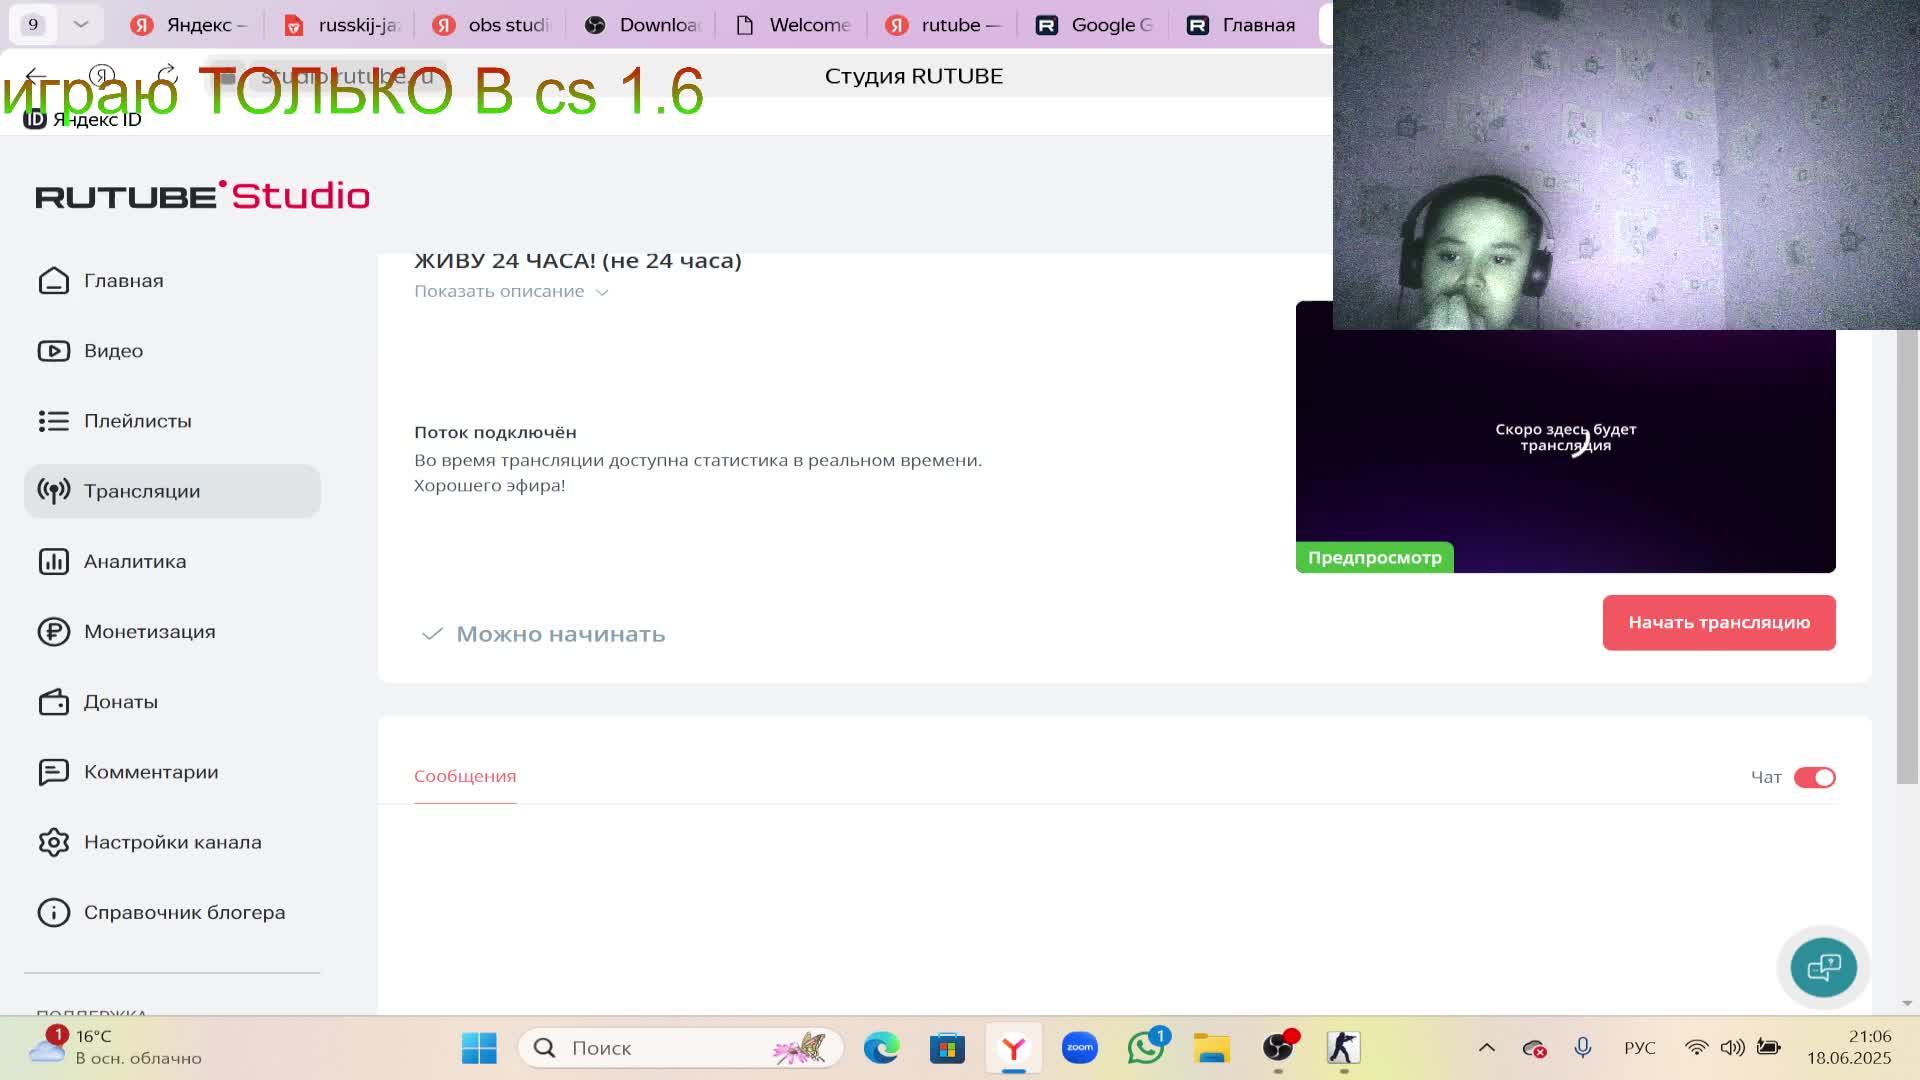
Task: Click the Предпросмотр badge
Action: [x=1375, y=557]
